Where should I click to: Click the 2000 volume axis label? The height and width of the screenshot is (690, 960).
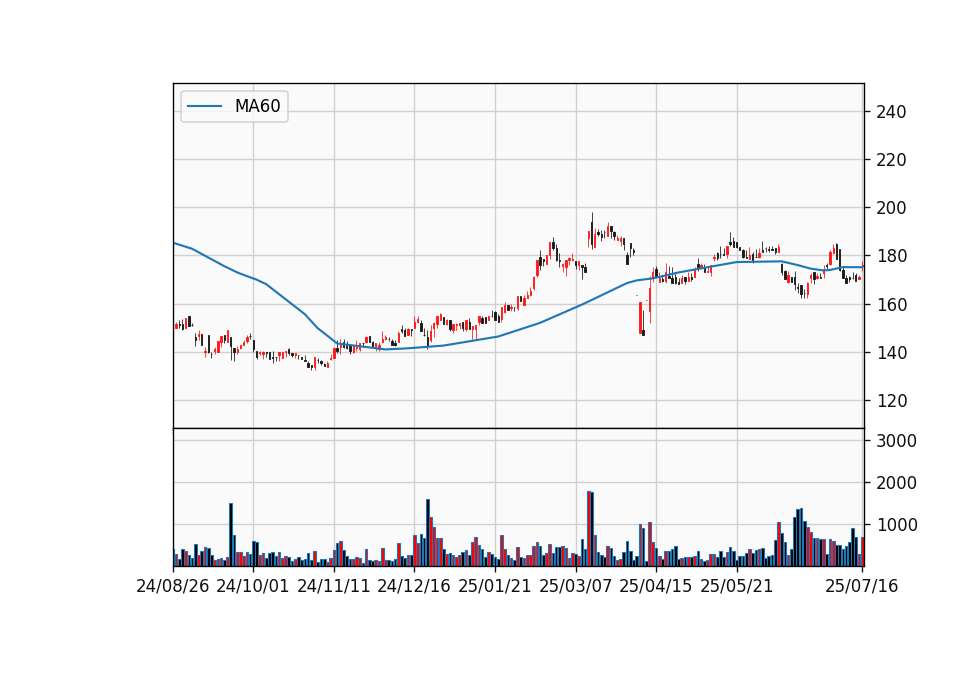[896, 483]
